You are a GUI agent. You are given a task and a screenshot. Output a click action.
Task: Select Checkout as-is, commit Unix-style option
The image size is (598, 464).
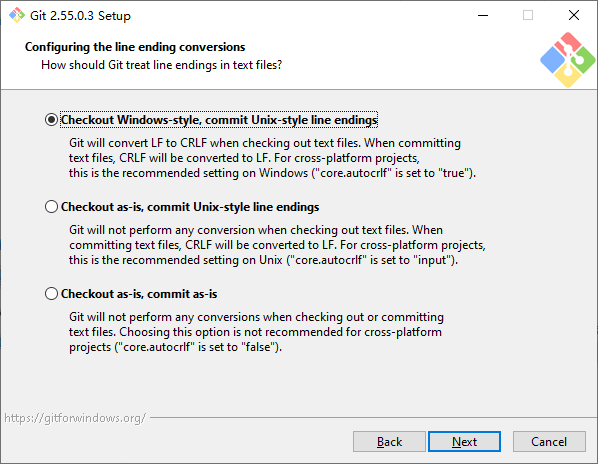51,207
